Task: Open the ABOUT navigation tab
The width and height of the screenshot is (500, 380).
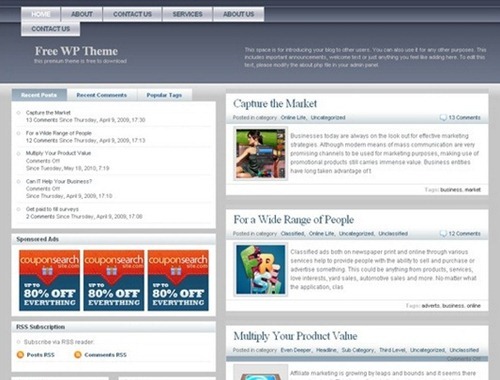Action: point(82,14)
